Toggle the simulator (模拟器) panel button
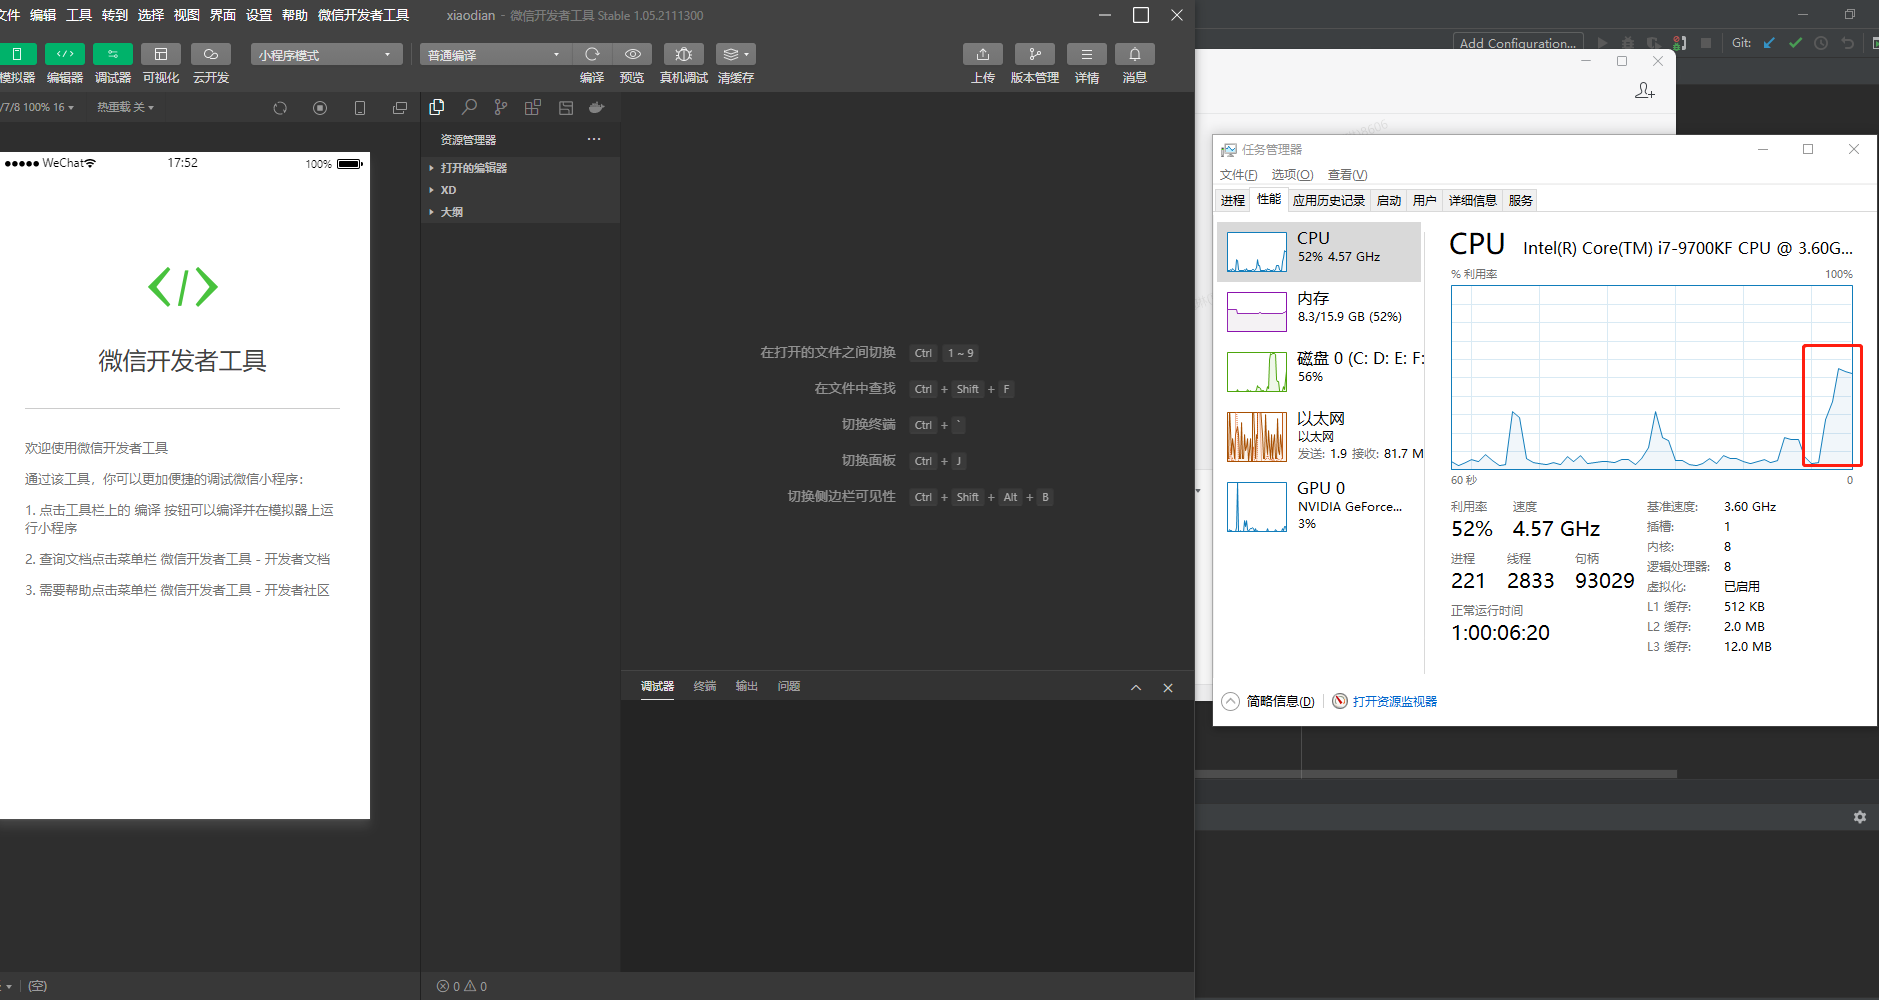 [x=17, y=54]
